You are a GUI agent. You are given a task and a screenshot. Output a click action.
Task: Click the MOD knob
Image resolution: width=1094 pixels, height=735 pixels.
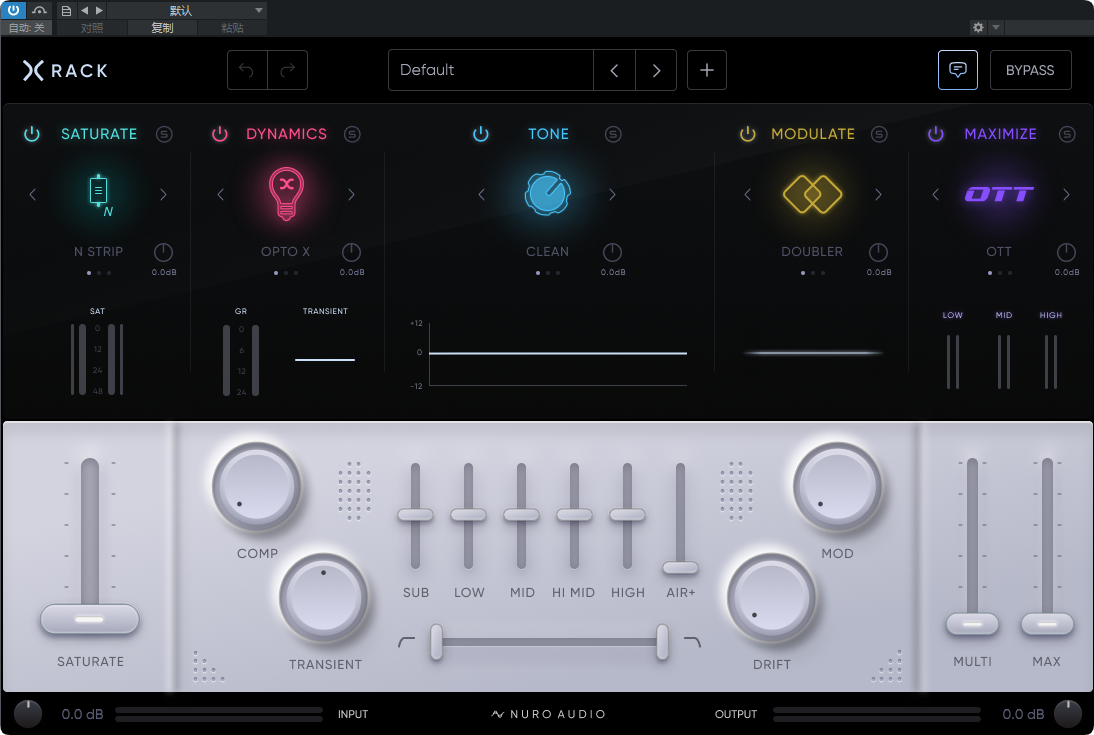point(837,487)
